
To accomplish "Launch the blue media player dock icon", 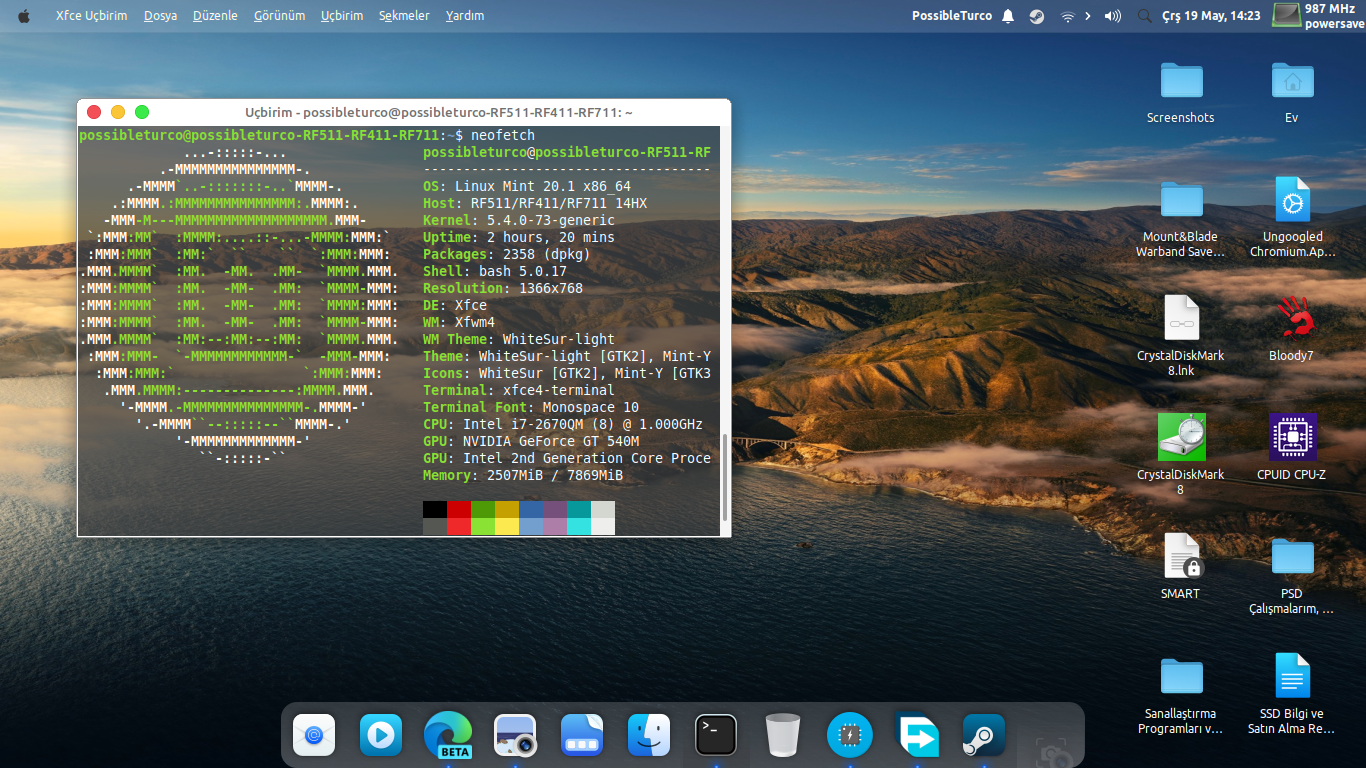I will (x=381, y=735).
